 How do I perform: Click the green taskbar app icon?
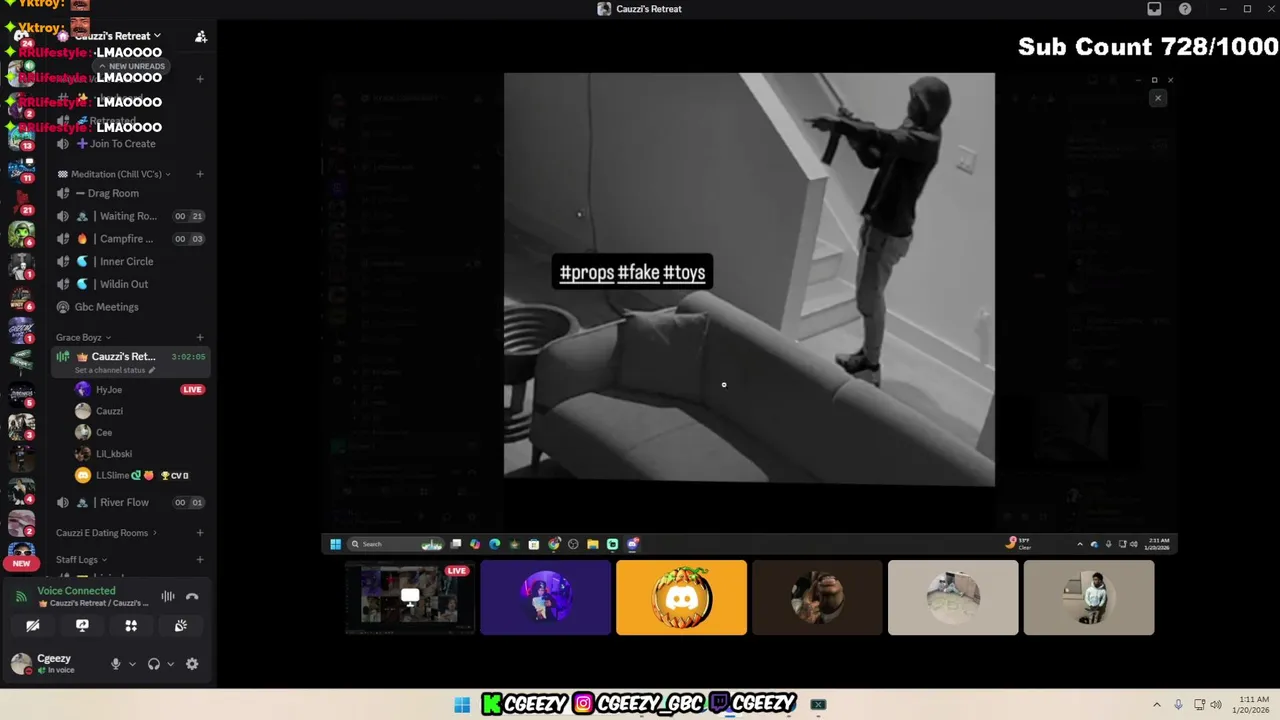coord(818,705)
